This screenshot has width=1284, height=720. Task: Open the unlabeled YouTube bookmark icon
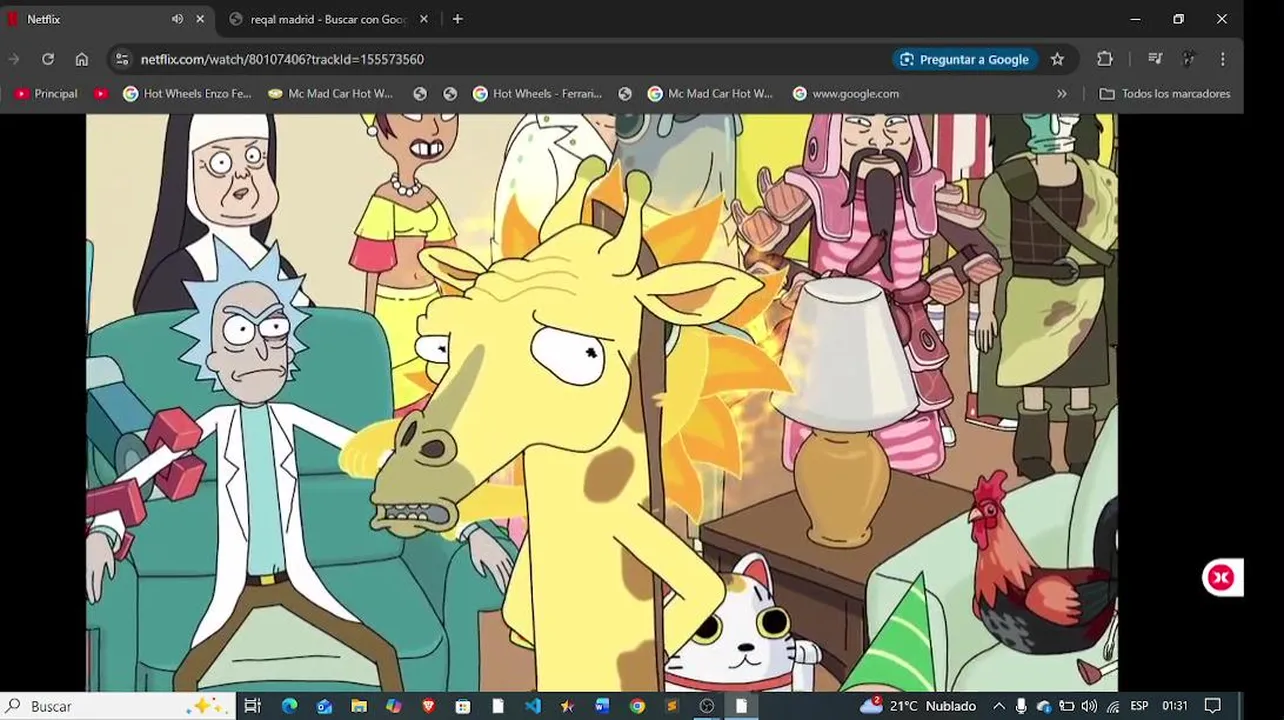tap(101, 93)
